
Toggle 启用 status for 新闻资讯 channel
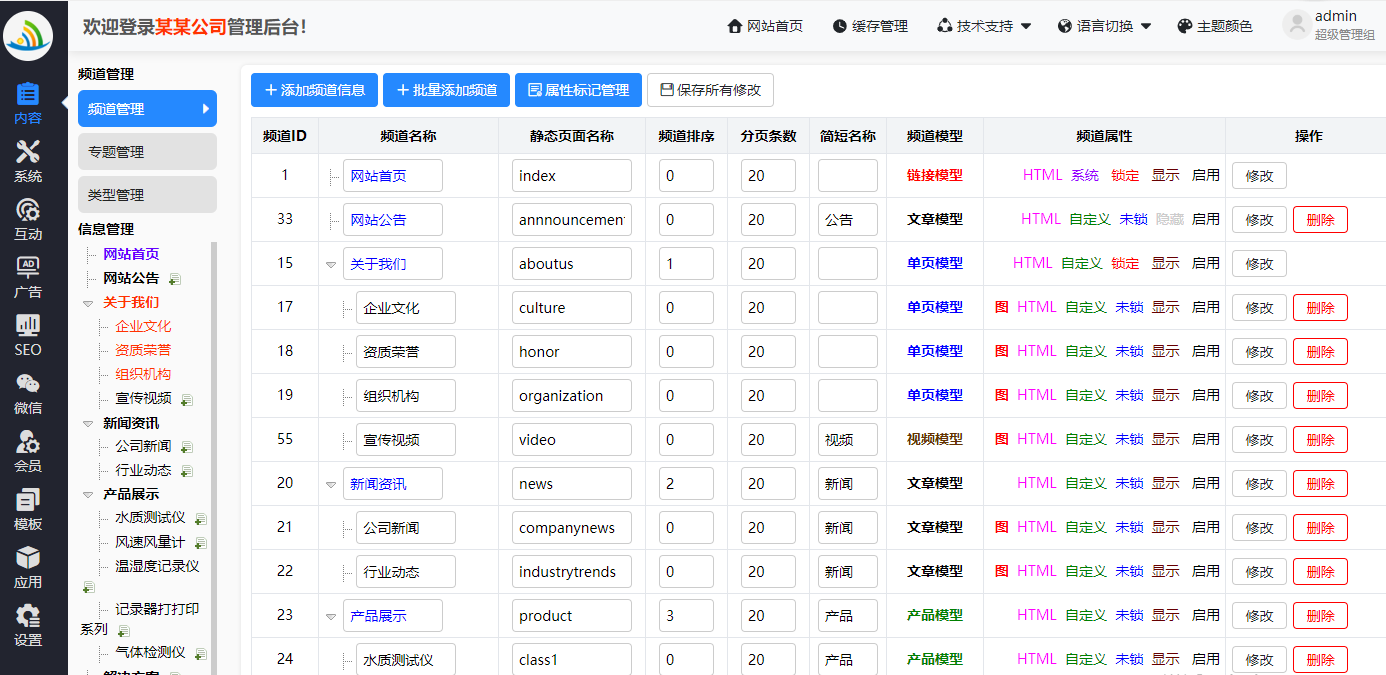pyautogui.click(x=1205, y=483)
